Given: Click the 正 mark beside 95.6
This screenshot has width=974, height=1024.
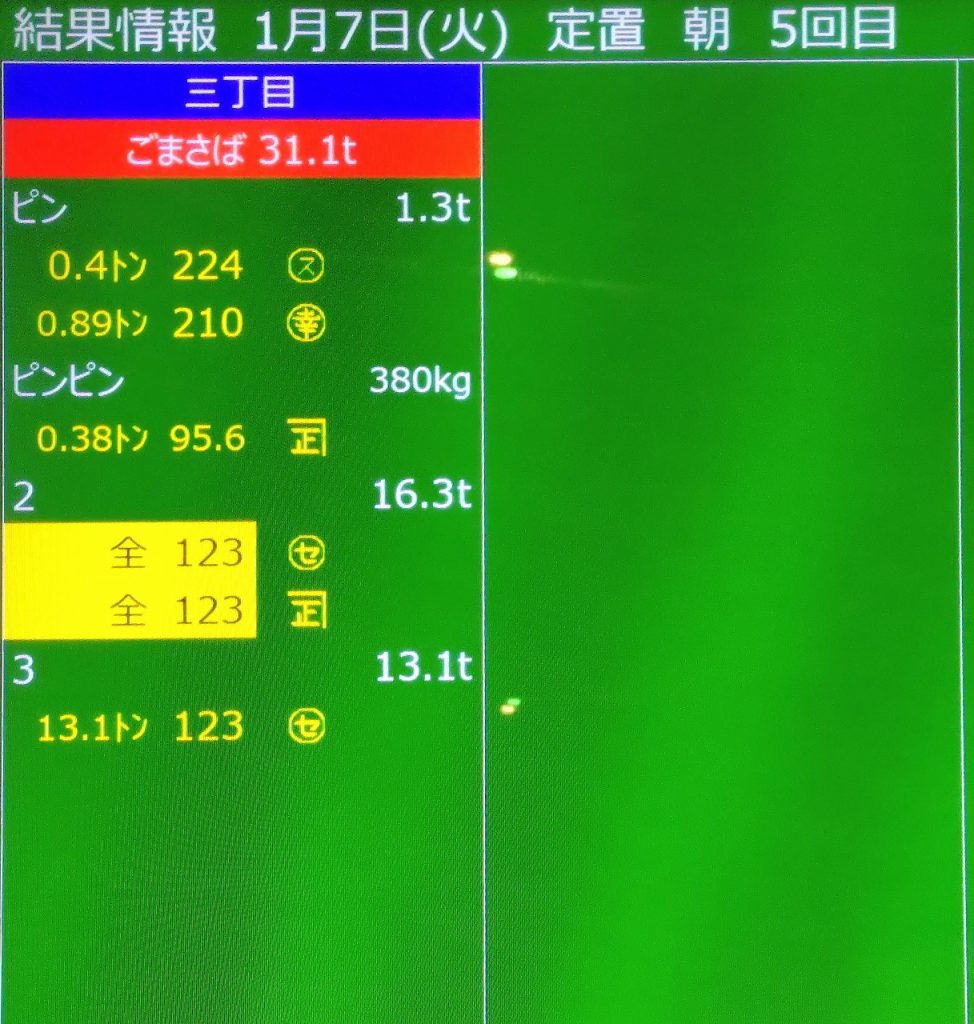Looking at the screenshot, I should [x=308, y=439].
